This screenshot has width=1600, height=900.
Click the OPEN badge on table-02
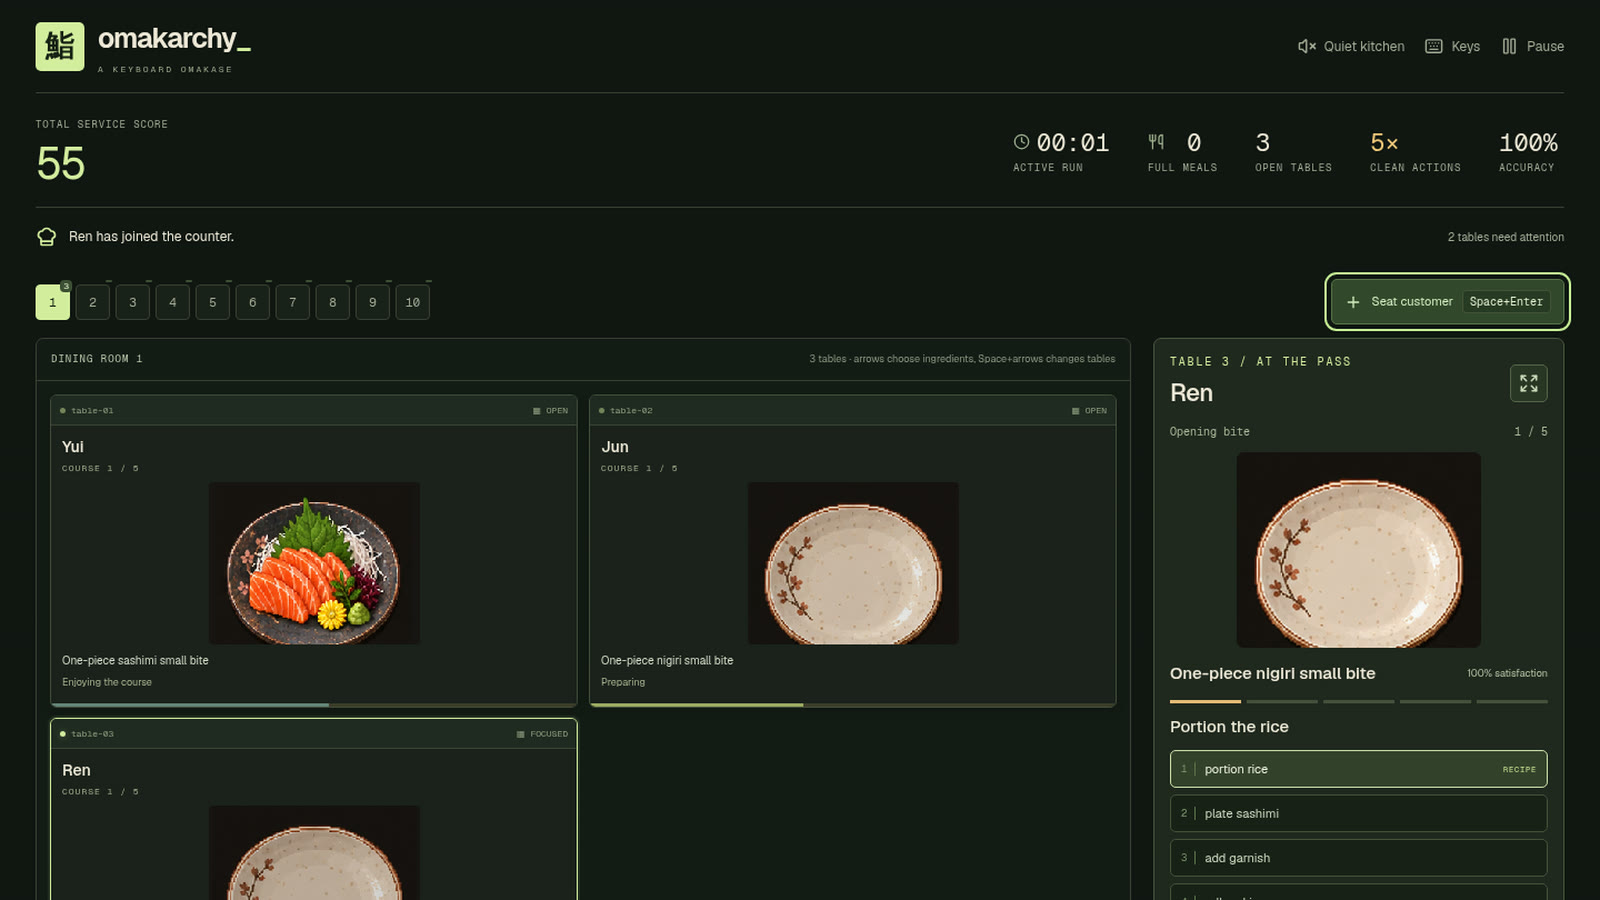pyautogui.click(x=1089, y=411)
